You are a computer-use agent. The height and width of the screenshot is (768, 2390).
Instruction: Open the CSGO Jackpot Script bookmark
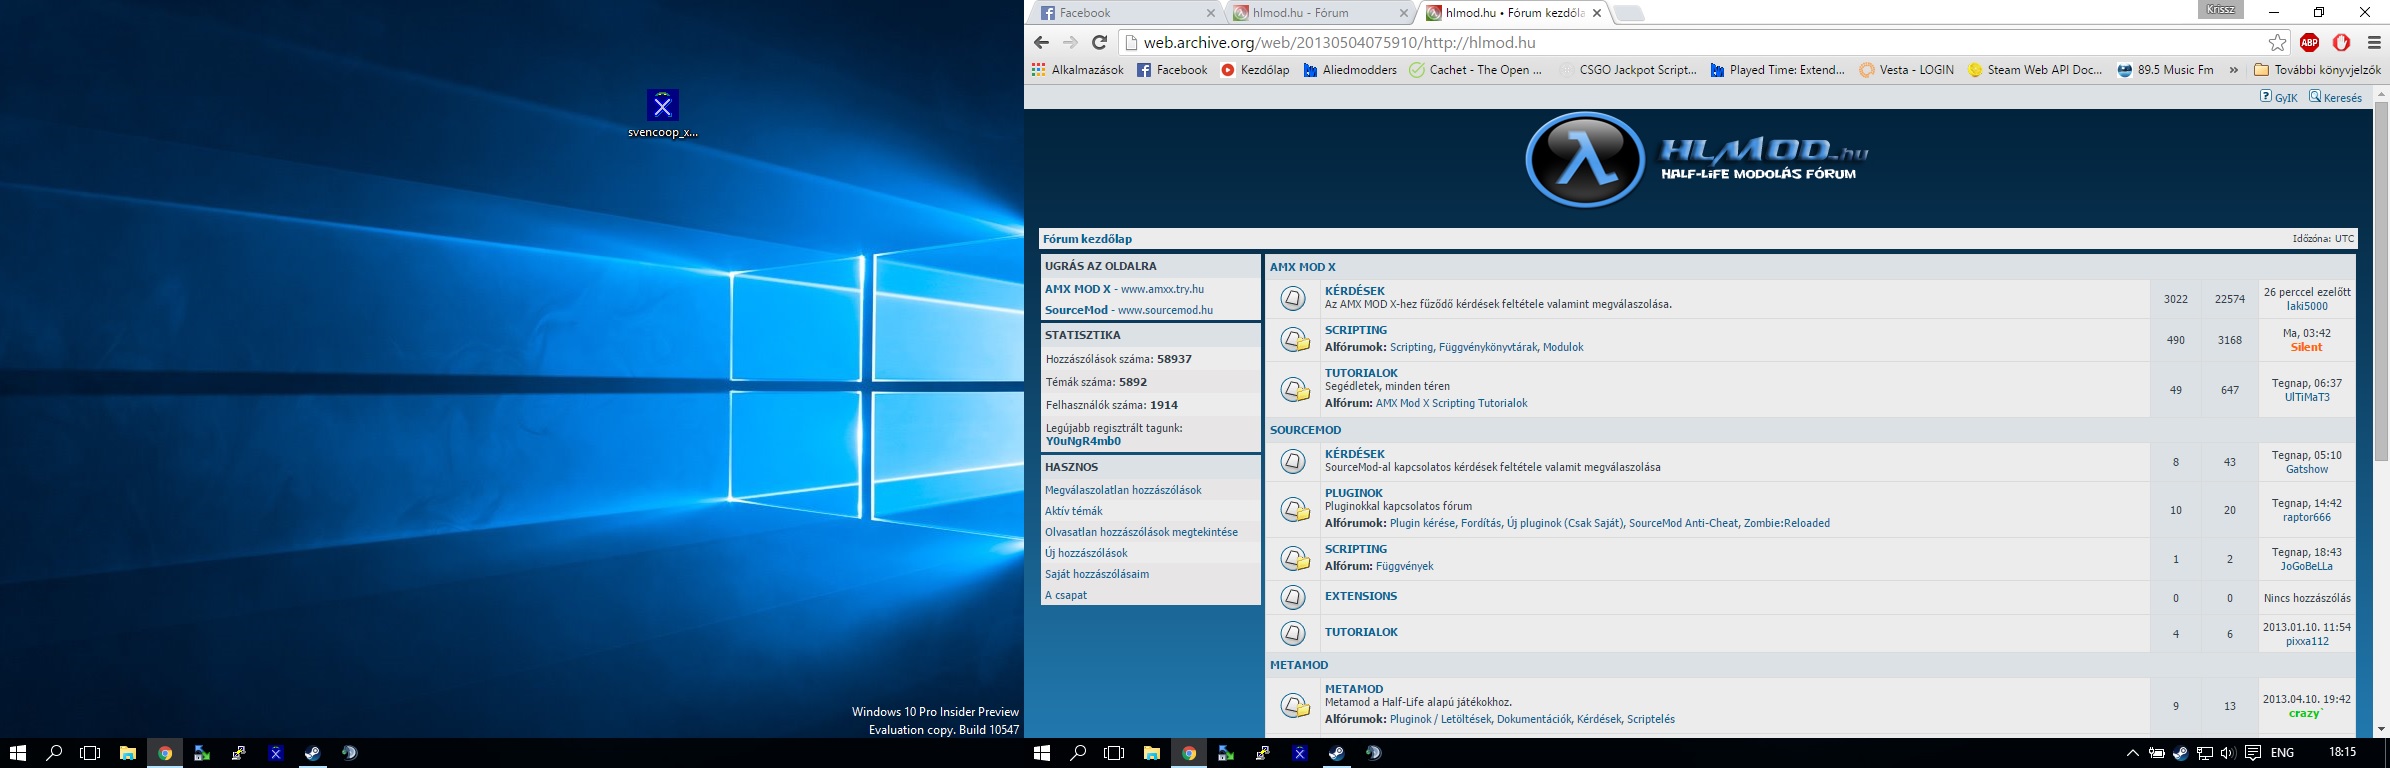pyautogui.click(x=1628, y=70)
